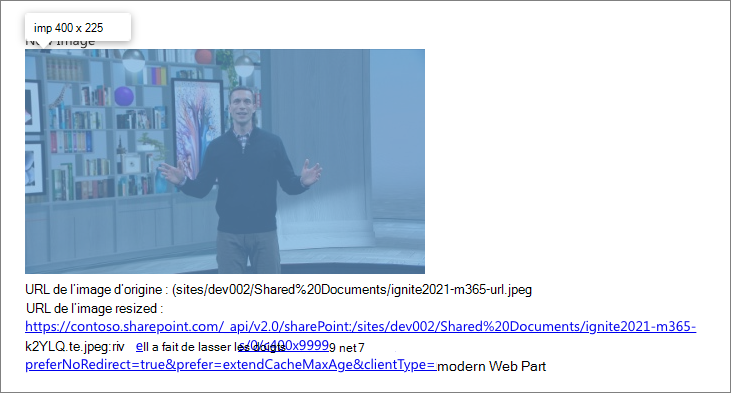Click the img 400 x 225 tooltip
731x393 pixels.
78,28
